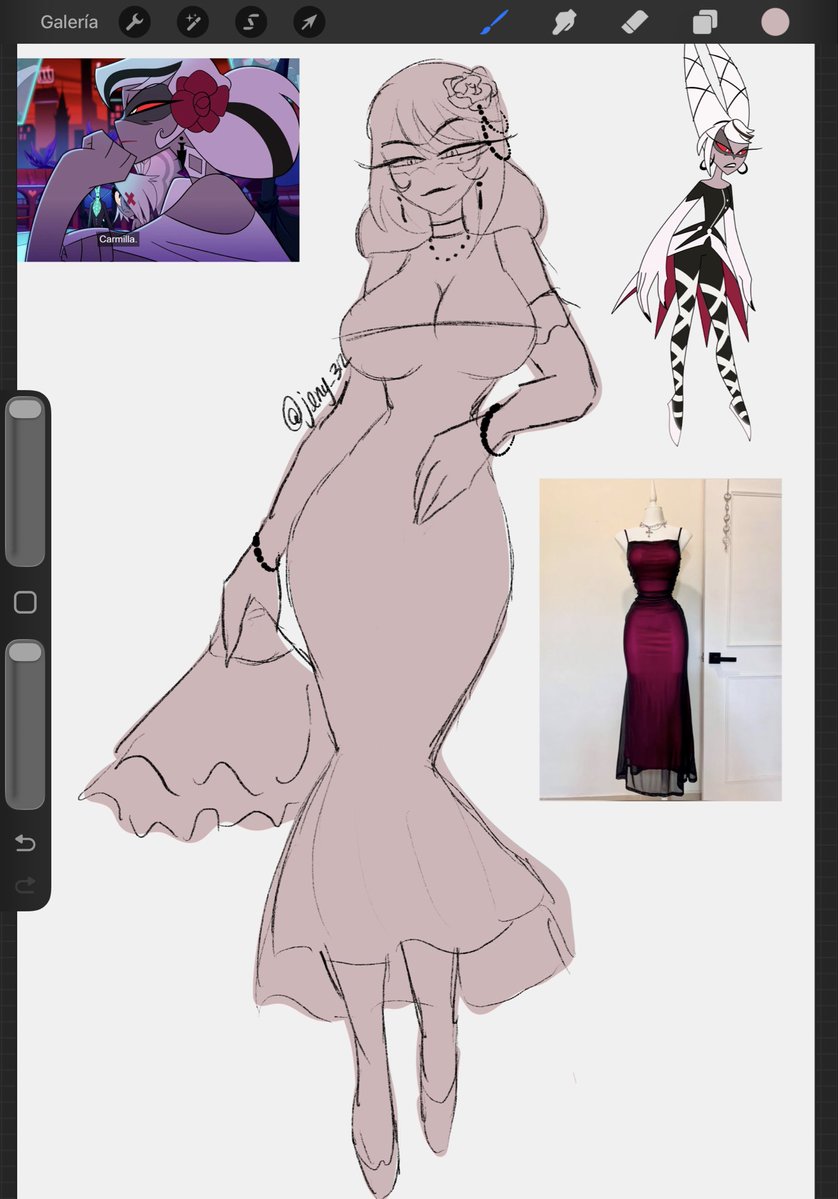838x1199 pixels.
Task: Tap the square modify button on sidebar
Action: coord(25,603)
